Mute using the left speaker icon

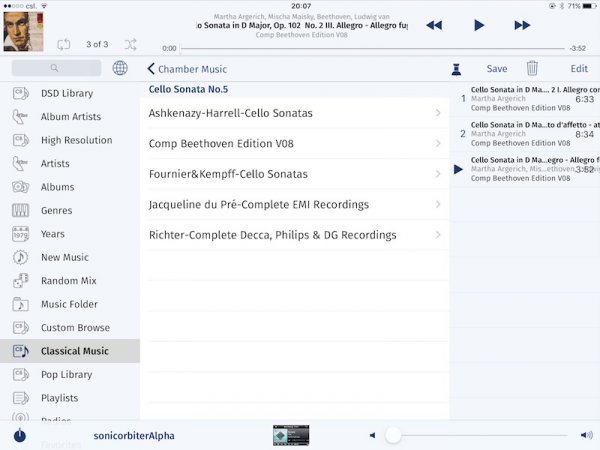tap(372, 435)
